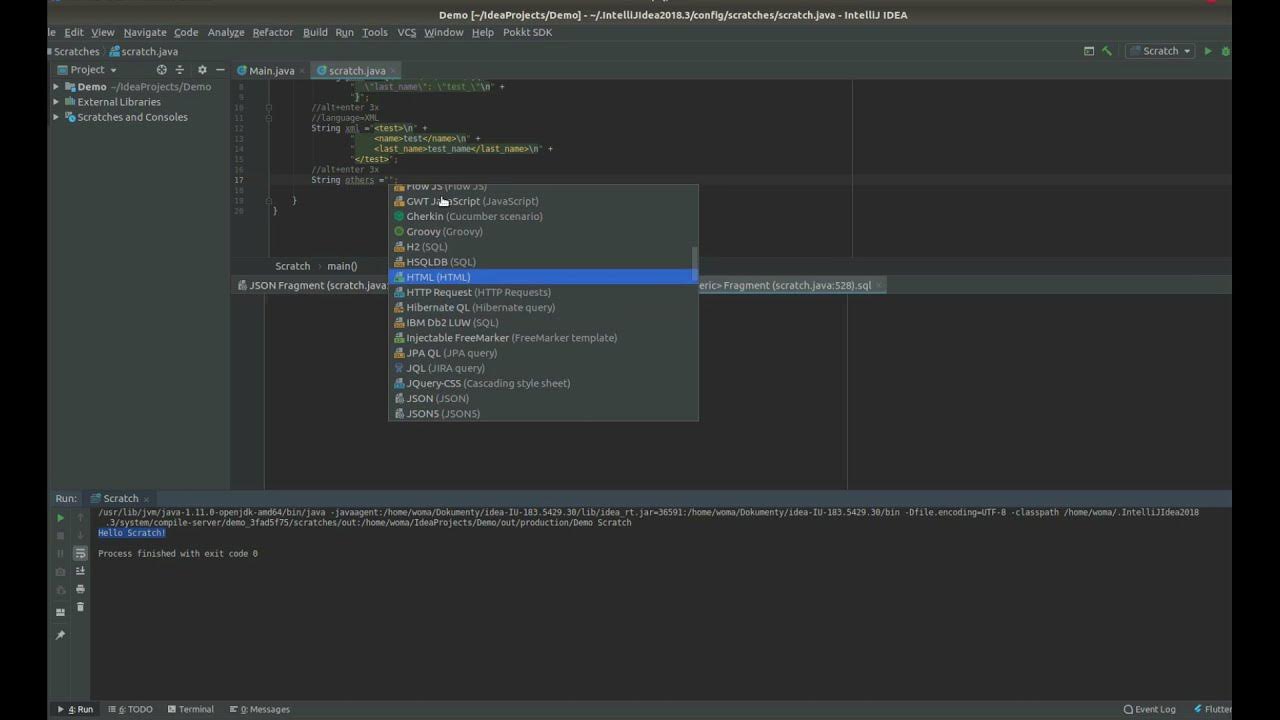The height and width of the screenshot is (720, 1280).
Task: Open the Pokkt SDK menu
Action: 526,32
